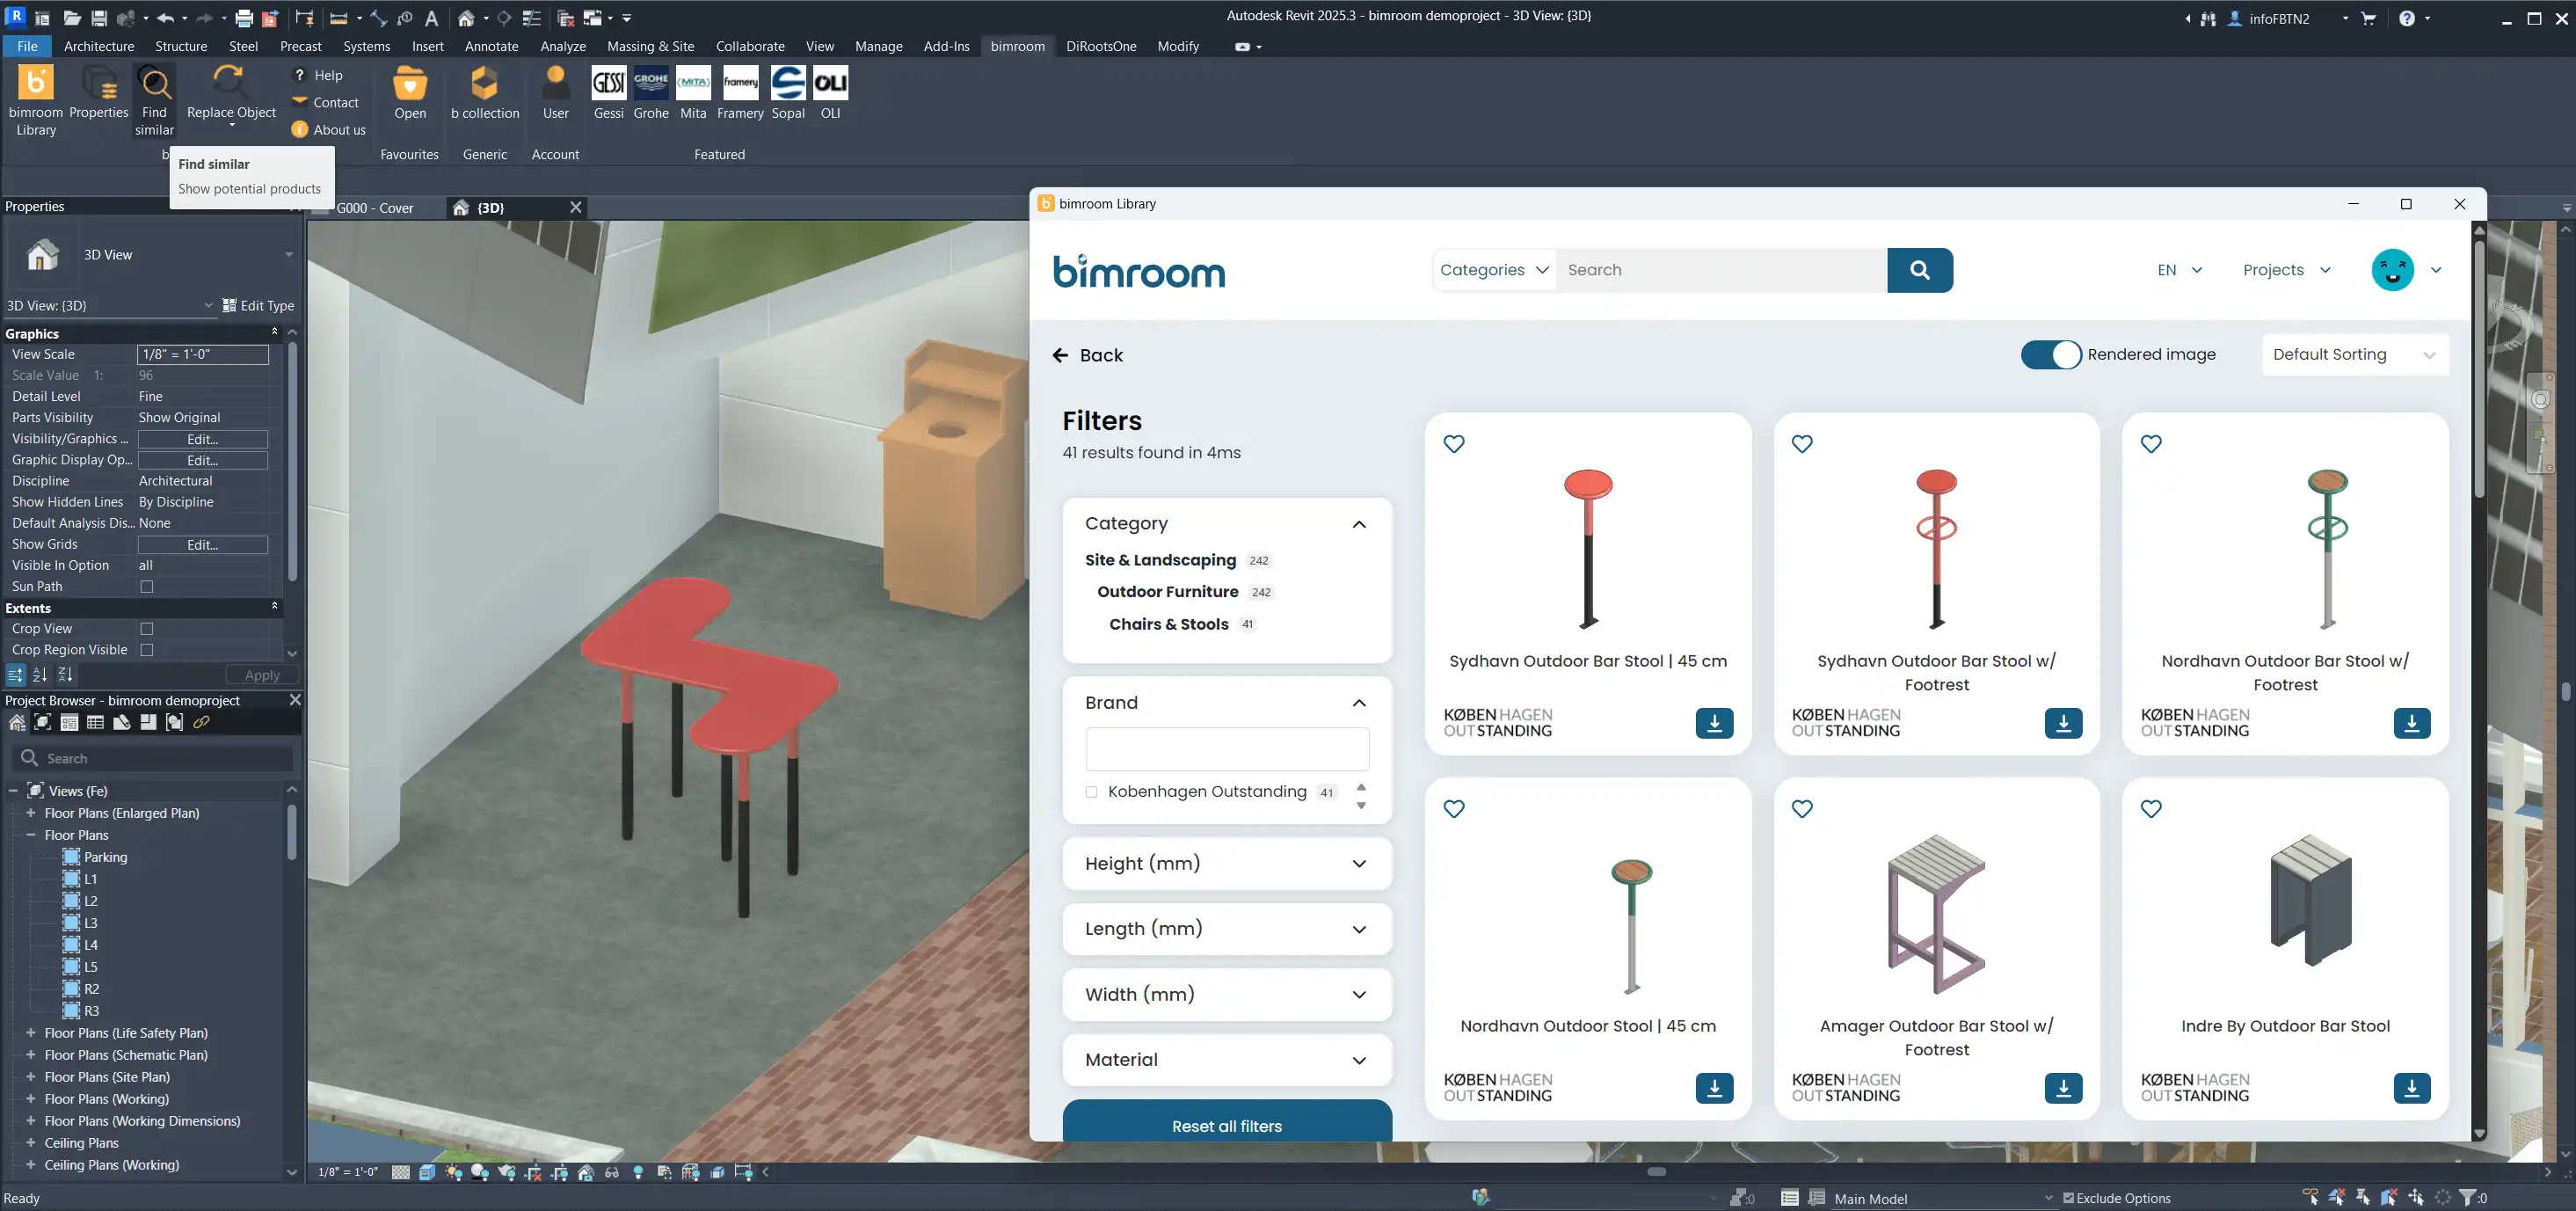Switch to the DiRootsOne ribbon tab
The width and height of the screenshot is (2576, 1211).
point(1100,46)
